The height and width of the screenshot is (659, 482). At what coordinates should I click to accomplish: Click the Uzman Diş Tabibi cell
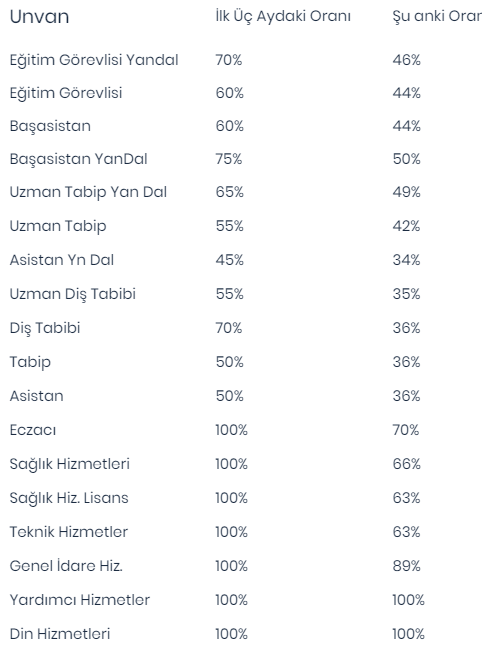point(73,294)
